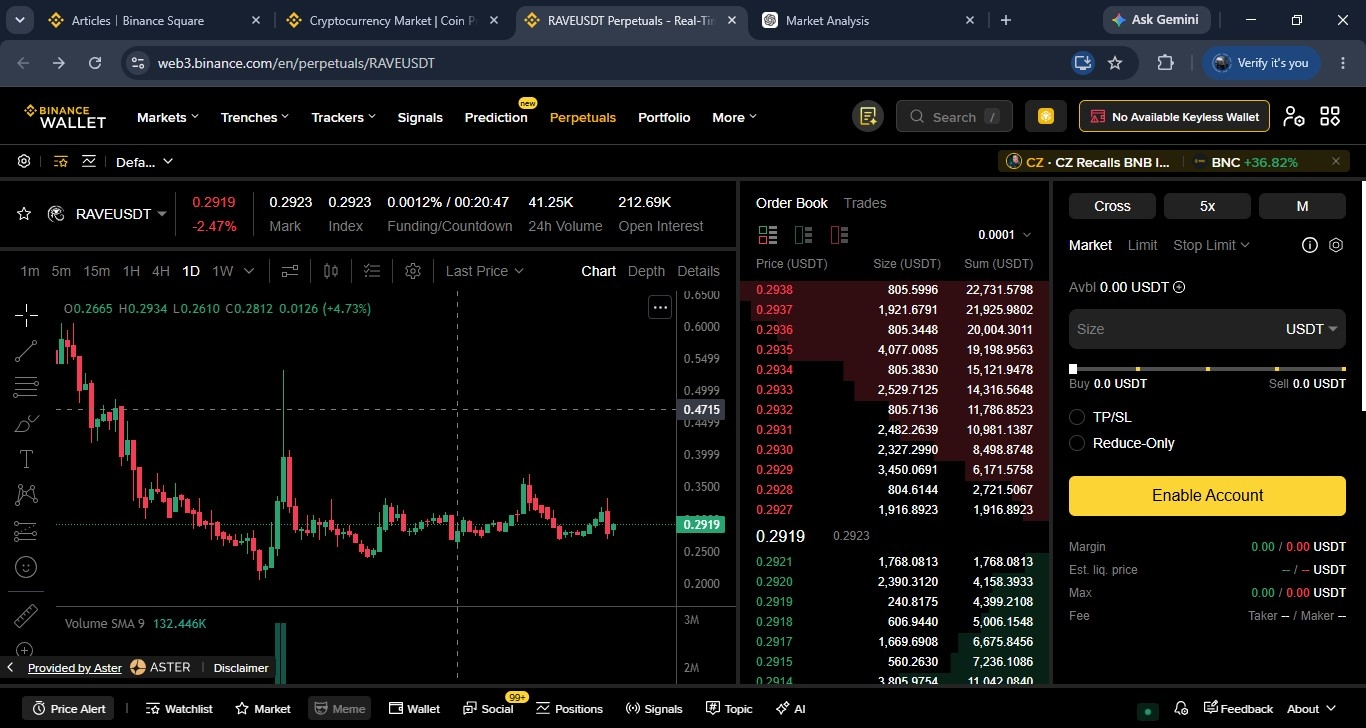Close the CZ news ticker banner

point(1336,161)
